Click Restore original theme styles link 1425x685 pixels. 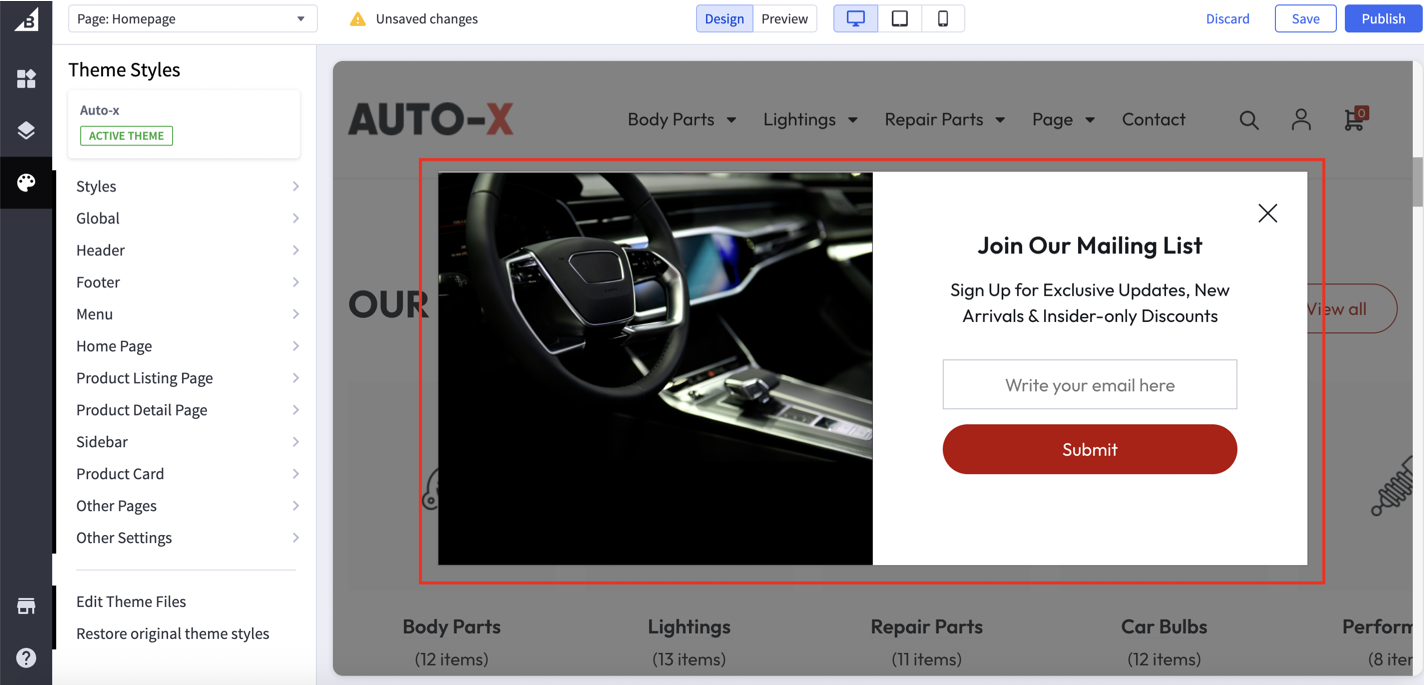tap(172, 634)
